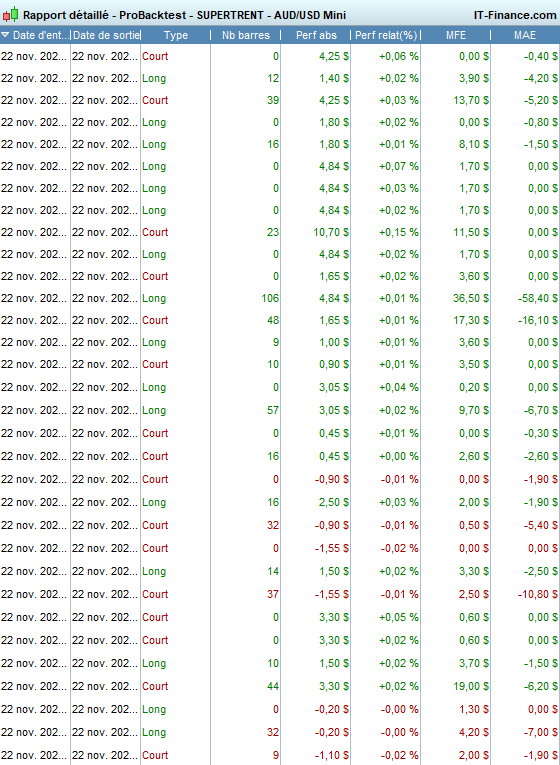Select the Nb barres cell showing 12
This screenshot has height=765, width=560.
pos(273,78)
